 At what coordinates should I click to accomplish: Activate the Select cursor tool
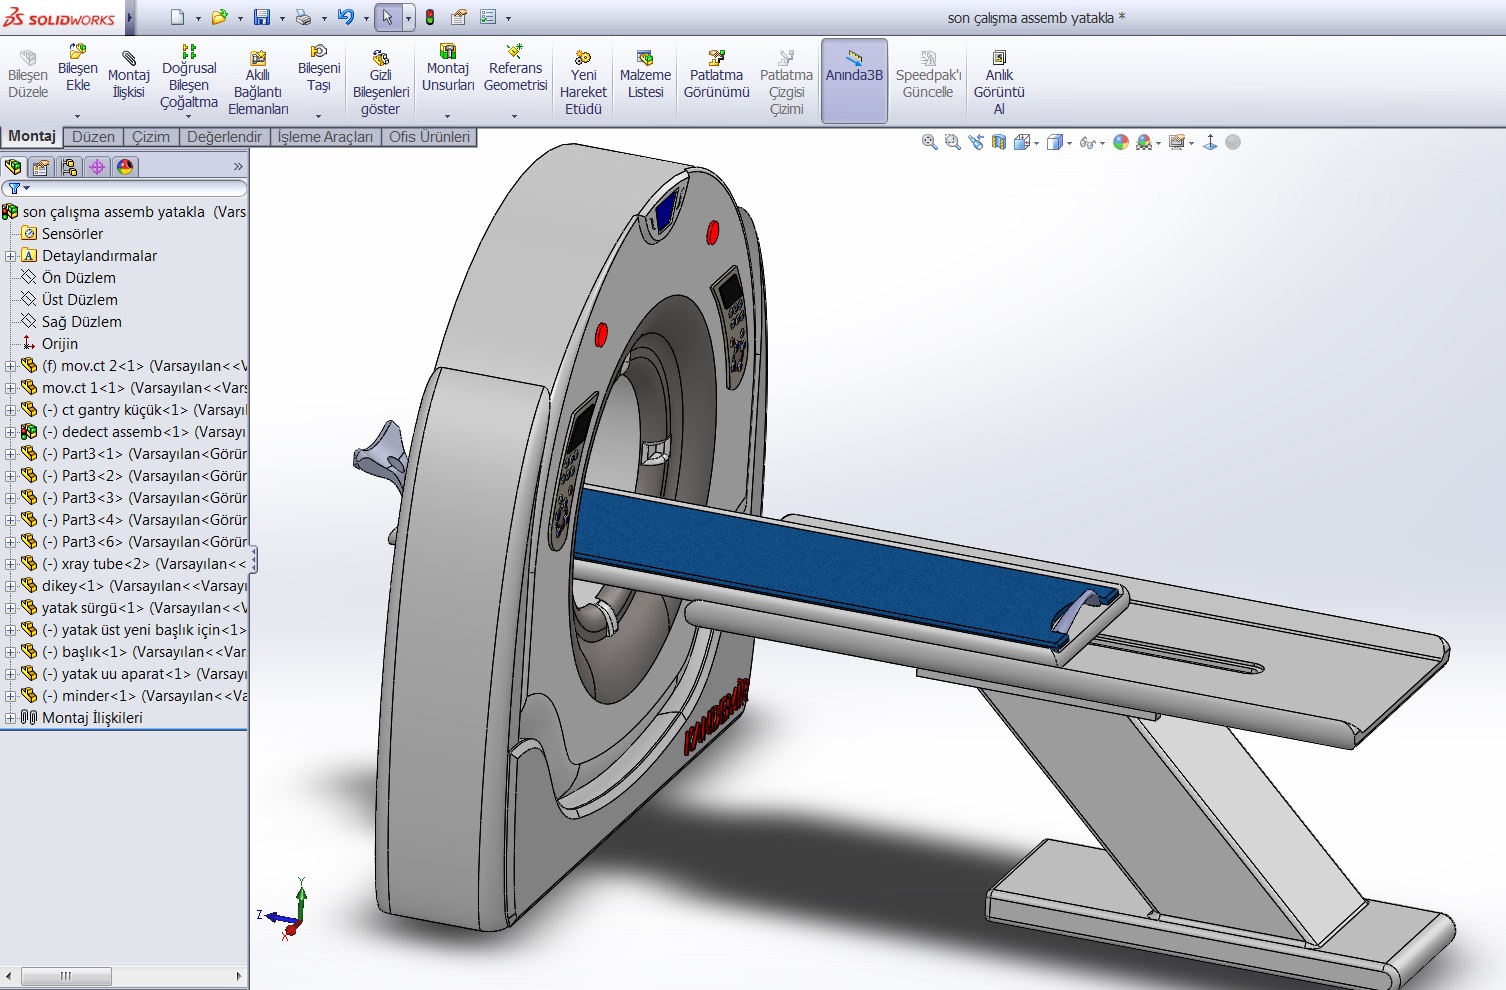click(388, 17)
